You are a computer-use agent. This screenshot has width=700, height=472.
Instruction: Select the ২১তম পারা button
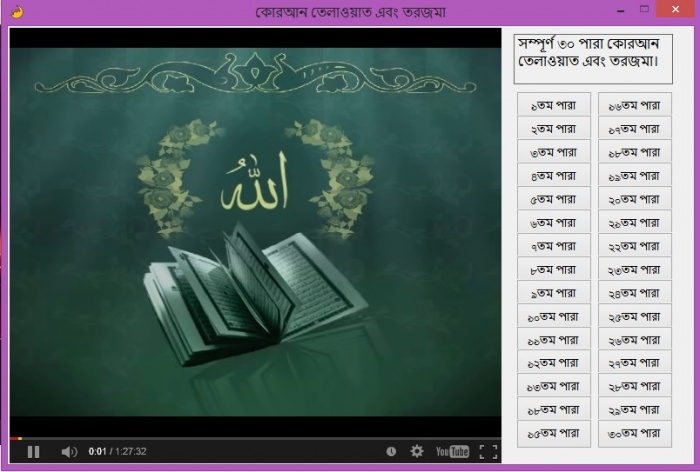click(635, 222)
